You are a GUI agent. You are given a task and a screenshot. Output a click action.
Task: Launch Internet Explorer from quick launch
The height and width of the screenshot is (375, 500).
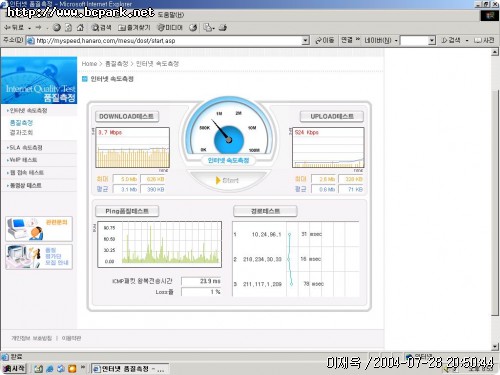click(50, 369)
